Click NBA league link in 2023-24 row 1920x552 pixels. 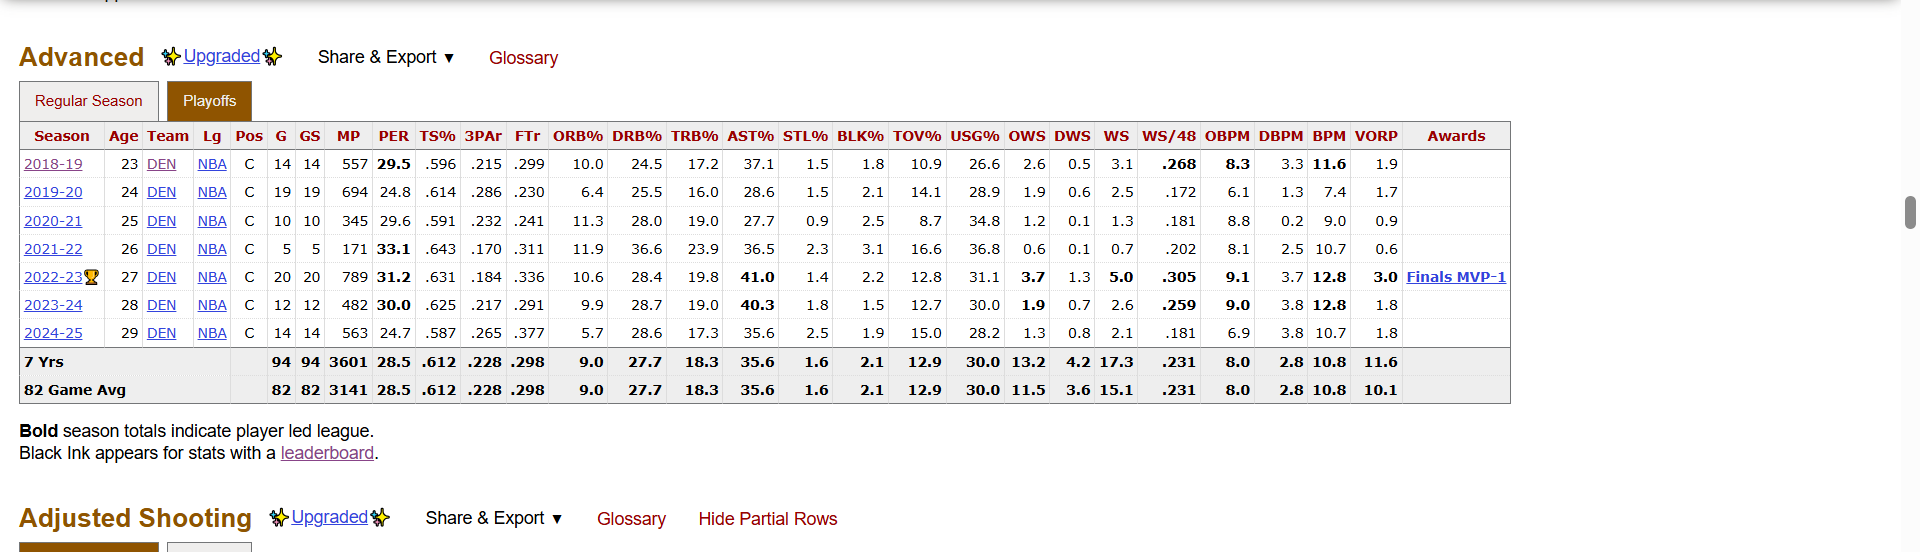click(212, 305)
